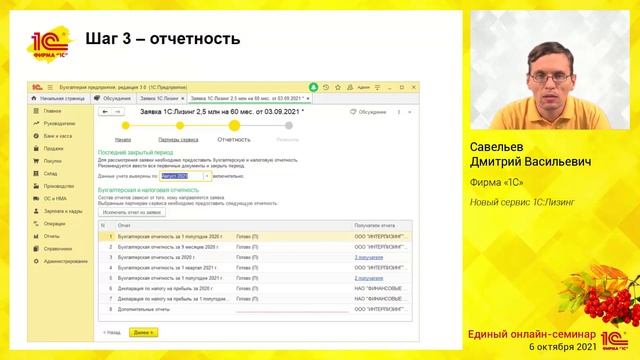This screenshot has width=640, height=360.
Task: Open the vertical dots more-actions menu
Action: tap(399, 112)
